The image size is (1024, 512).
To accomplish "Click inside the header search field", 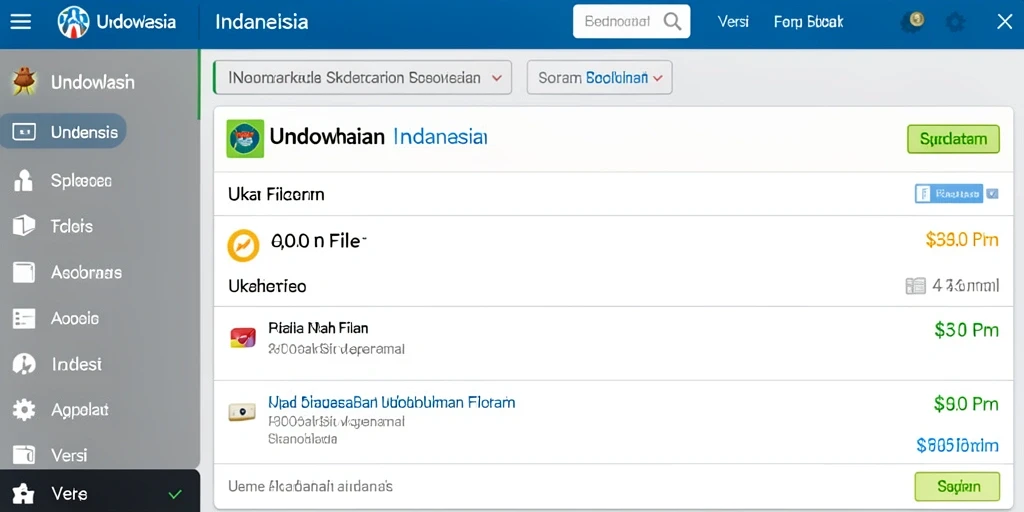I will (x=618, y=22).
